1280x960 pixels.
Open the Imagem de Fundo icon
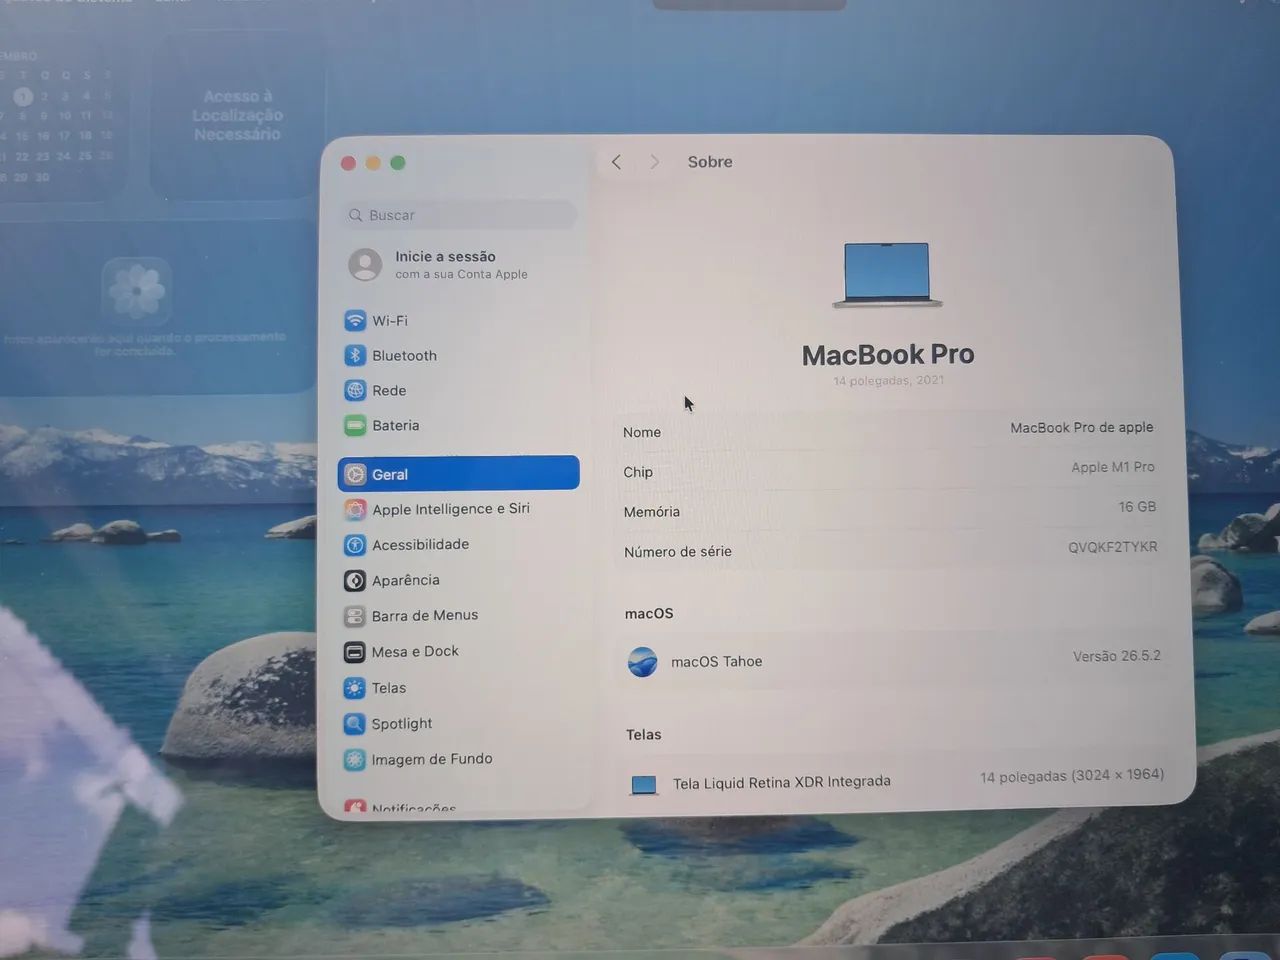[354, 759]
